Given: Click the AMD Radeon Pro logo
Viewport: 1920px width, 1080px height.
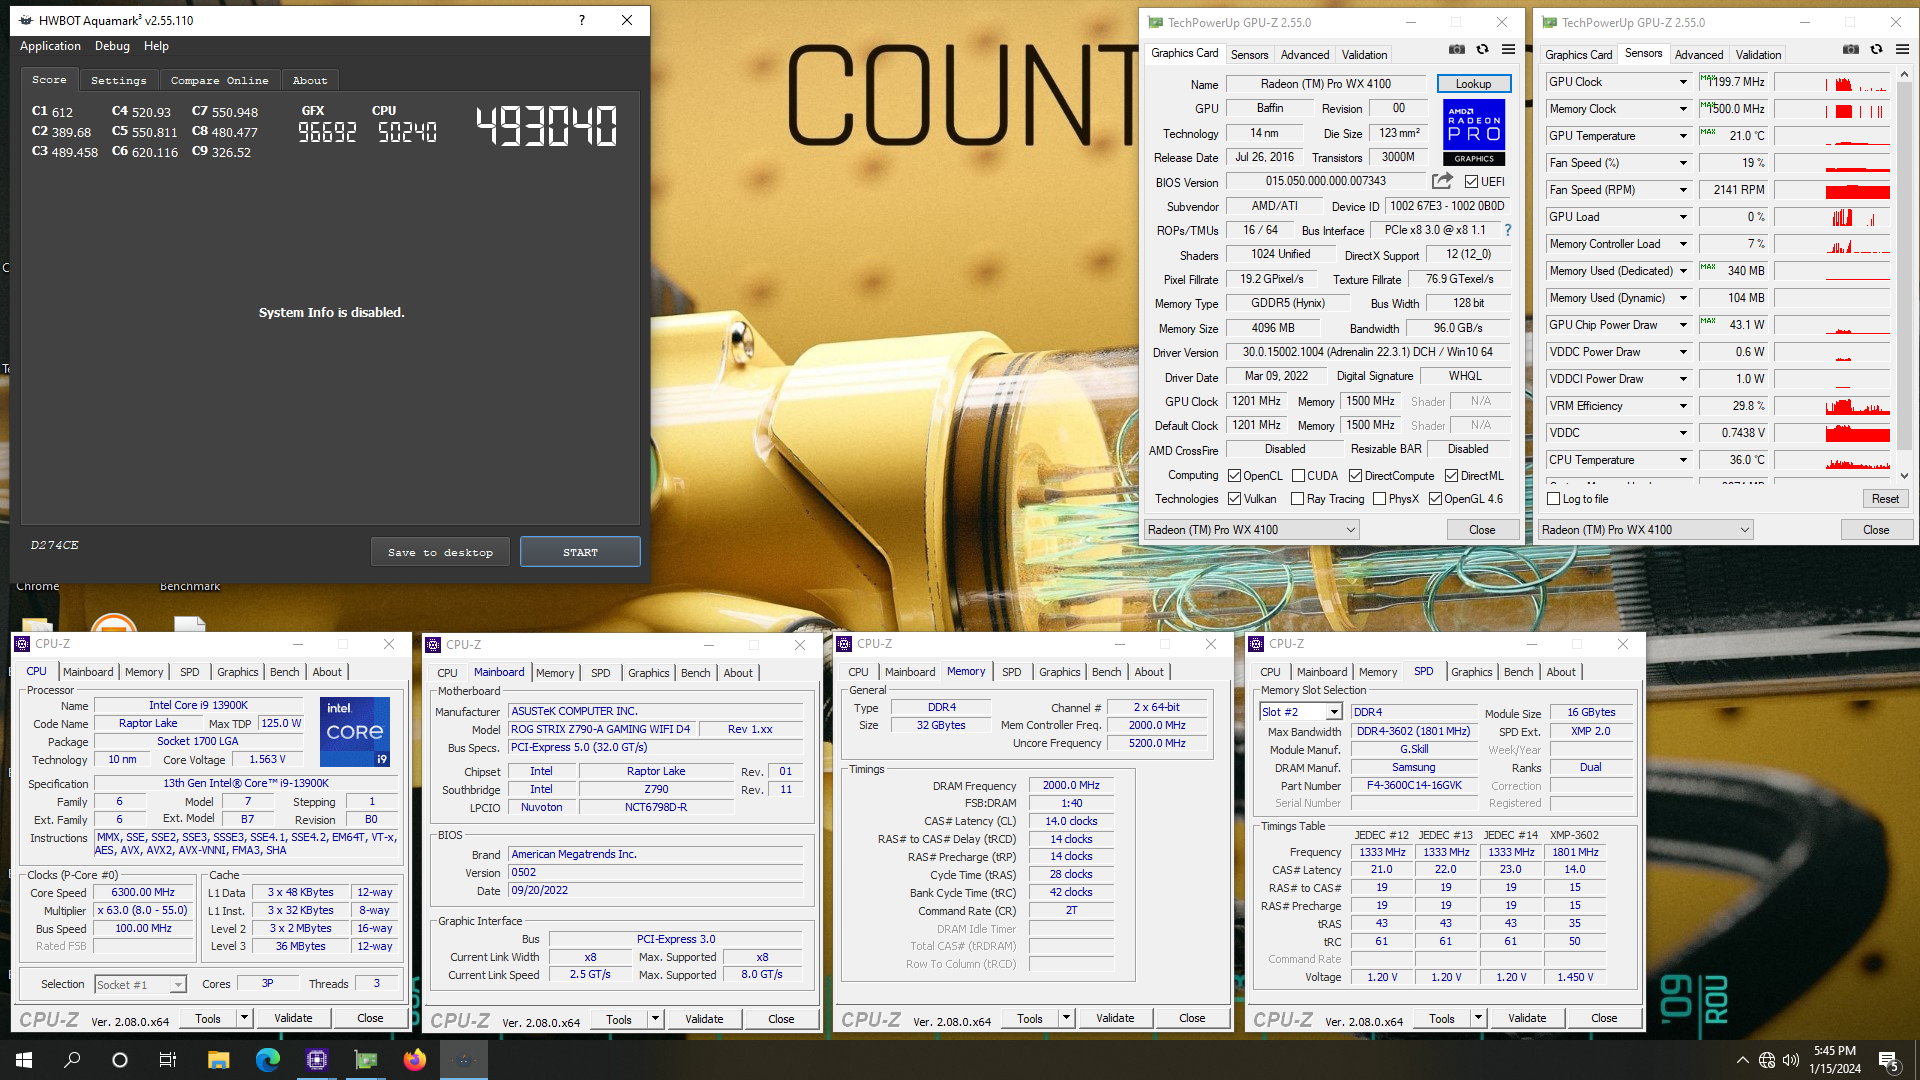Looking at the screenshot, I should coord(1474,132).
